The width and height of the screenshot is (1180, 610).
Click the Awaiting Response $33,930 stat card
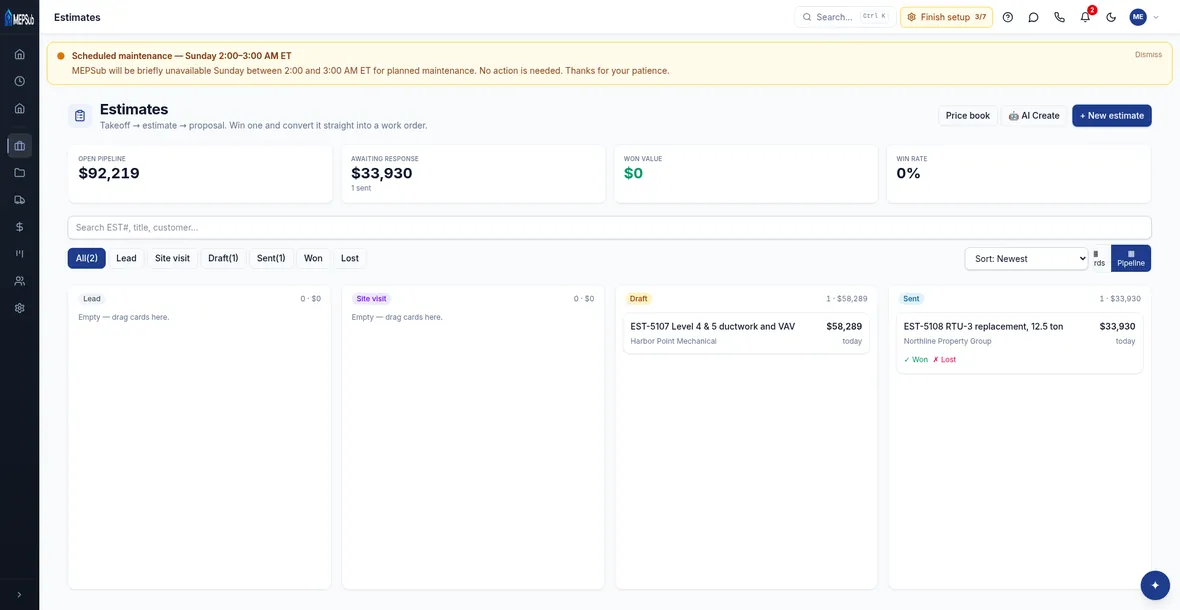point(473,174)
